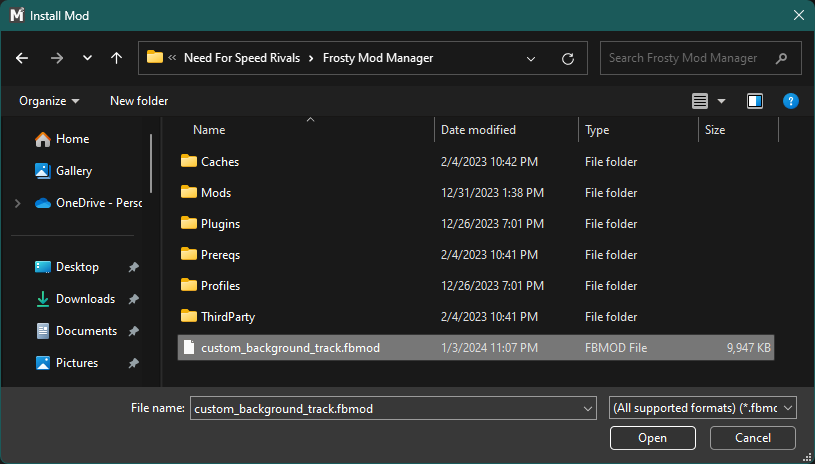
Task: Sort by Name column header
Action: click(x=209, y=130)
